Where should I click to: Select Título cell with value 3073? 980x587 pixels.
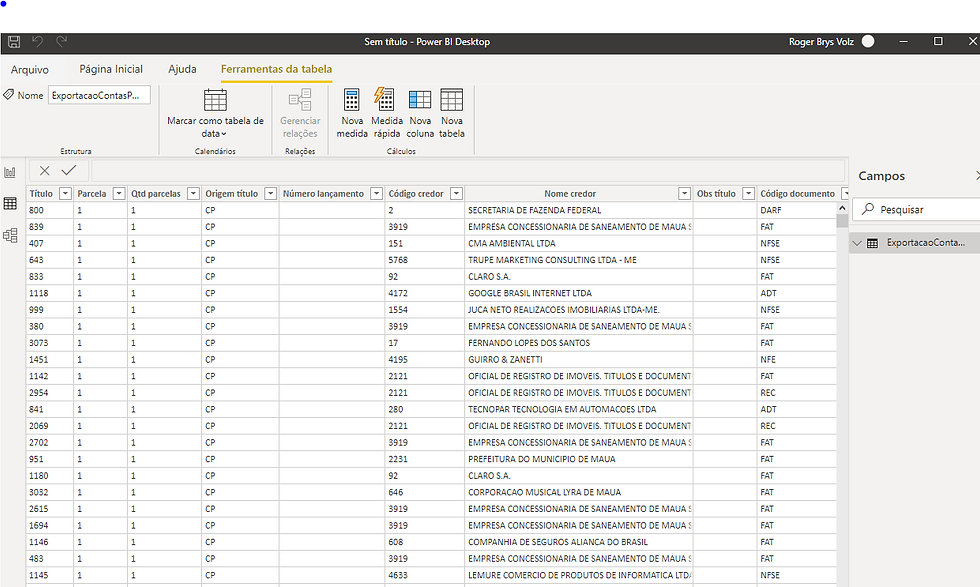[x=50, y=343]
